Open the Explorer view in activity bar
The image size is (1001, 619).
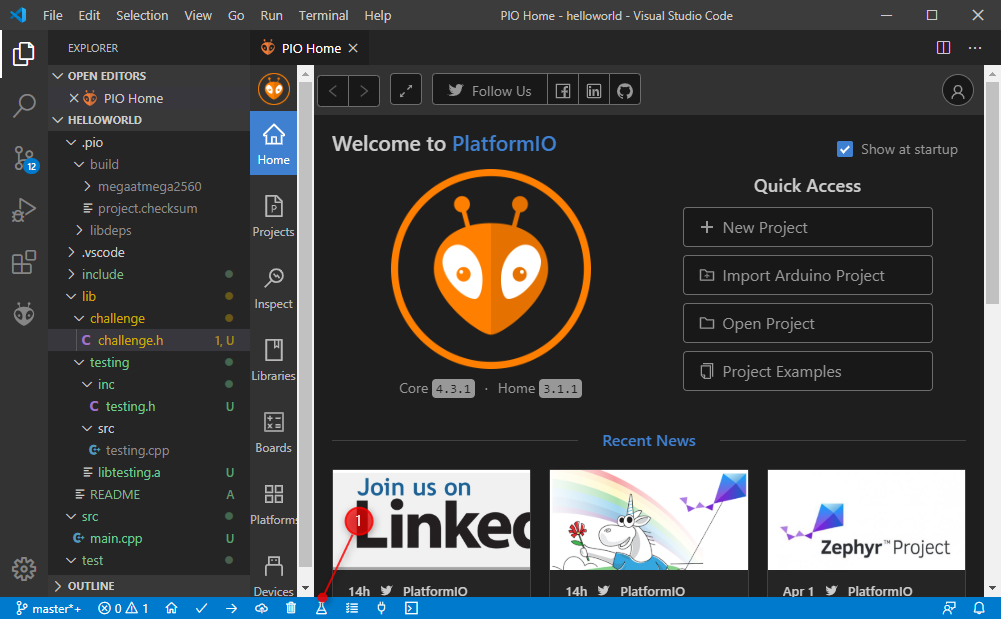tap(24, 54)
